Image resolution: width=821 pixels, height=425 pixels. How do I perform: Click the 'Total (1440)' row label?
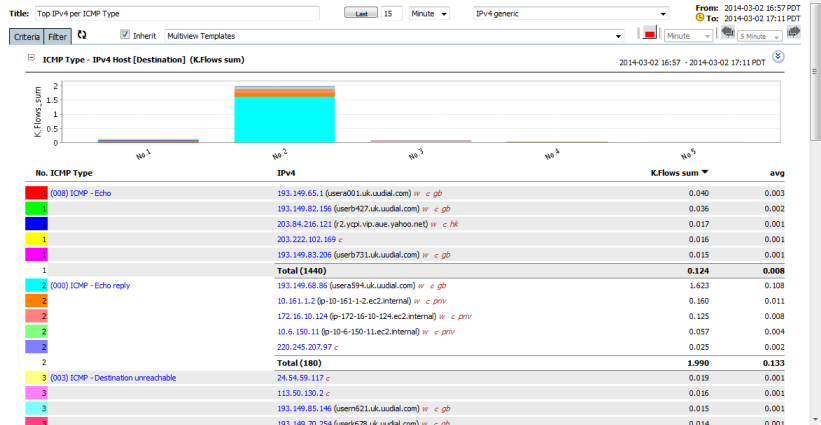[302, 271]
